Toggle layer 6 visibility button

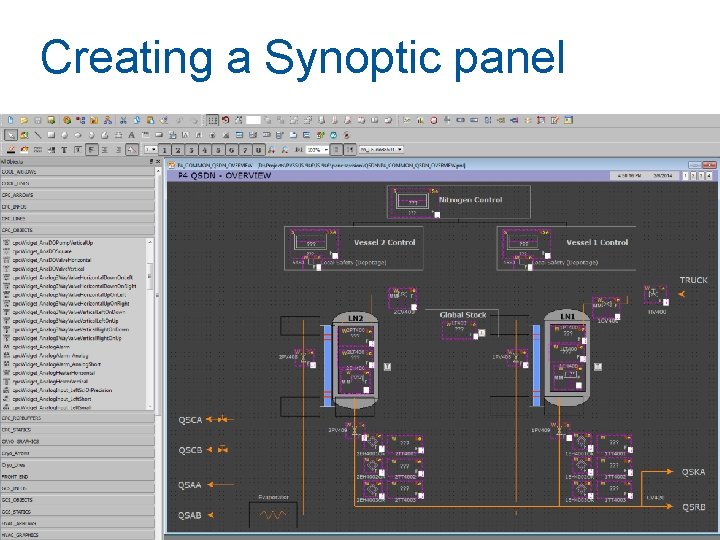click(x=231, y=150)
